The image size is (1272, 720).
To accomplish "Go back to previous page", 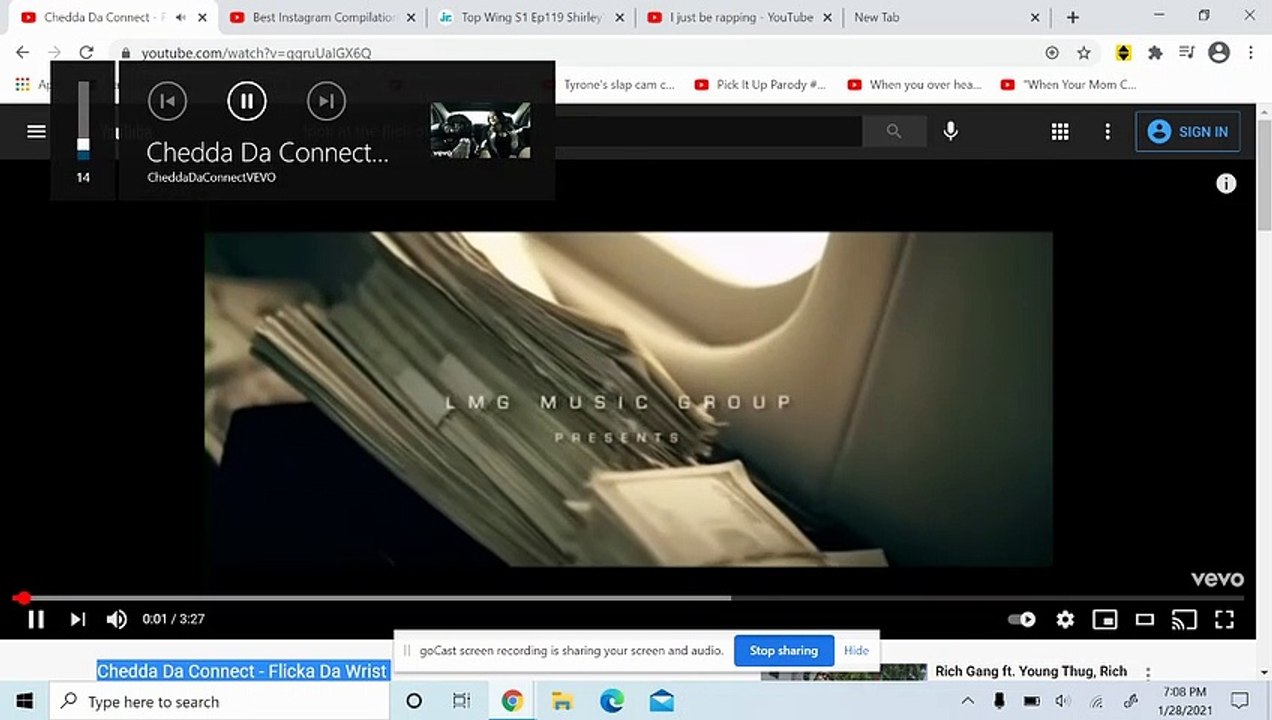I will click(x=22, y=53).
